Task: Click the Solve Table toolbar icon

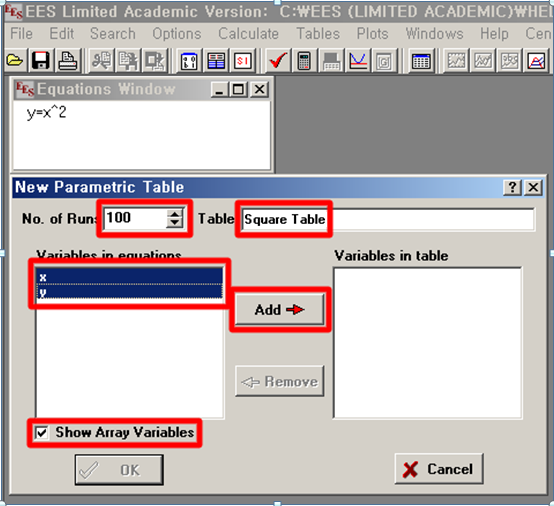Action: [331, 61]
